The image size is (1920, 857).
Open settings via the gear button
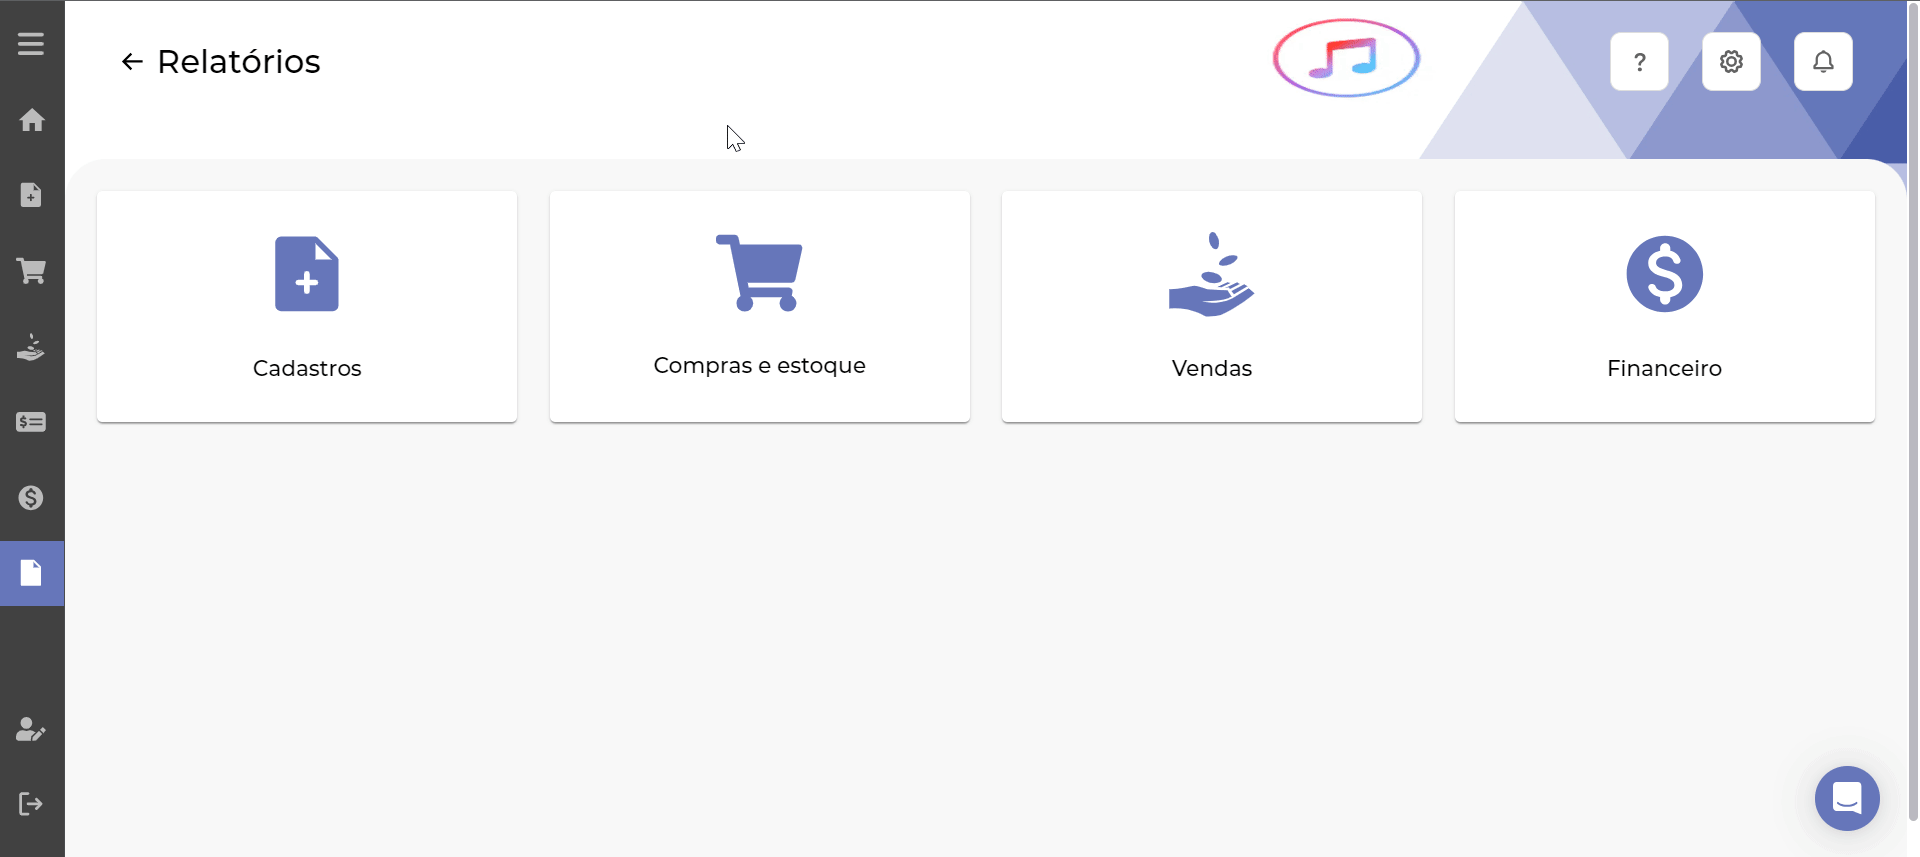[1731, 62]
